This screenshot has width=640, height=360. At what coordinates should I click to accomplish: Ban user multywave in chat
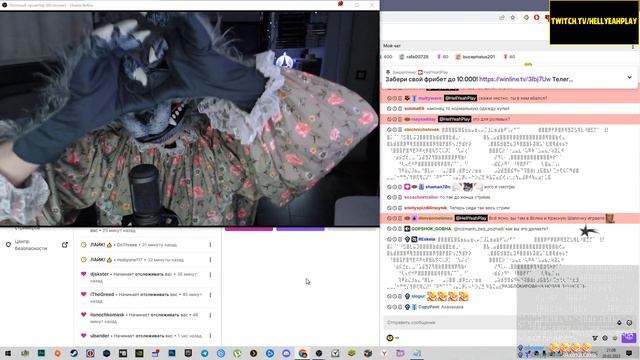coord(389,98)
